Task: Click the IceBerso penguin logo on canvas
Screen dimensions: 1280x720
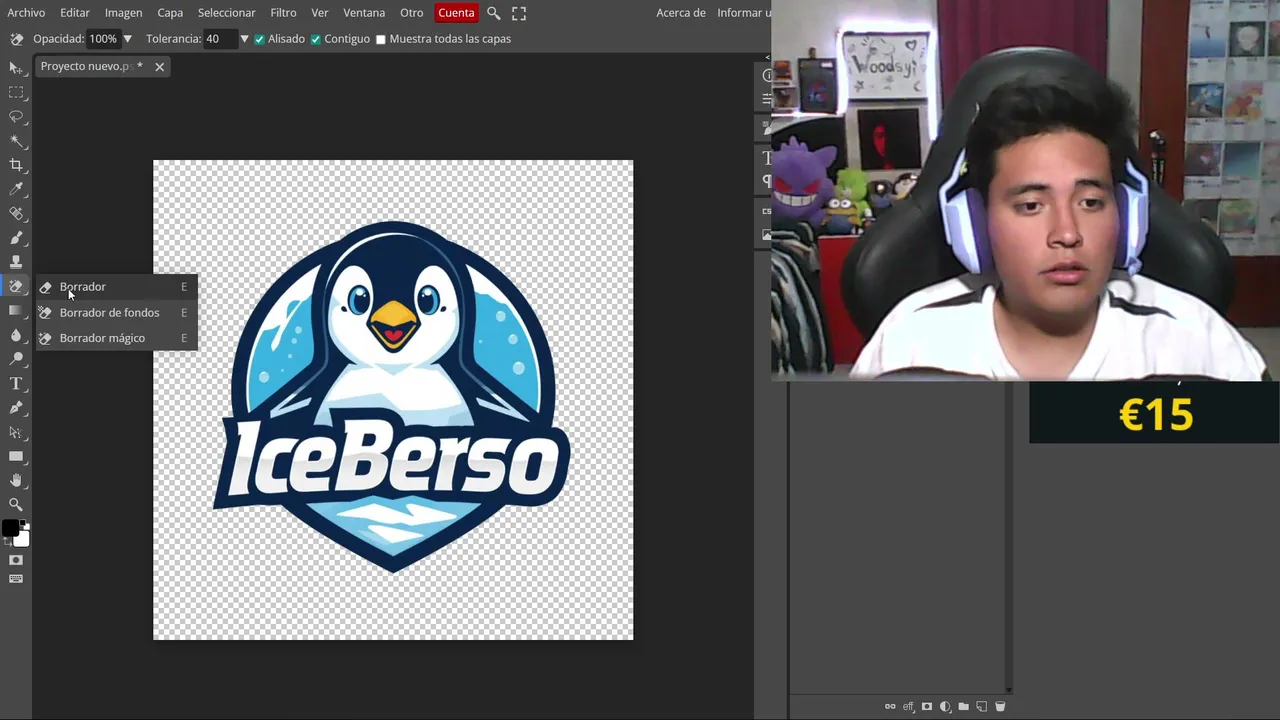Action: (x=392, y=398)
